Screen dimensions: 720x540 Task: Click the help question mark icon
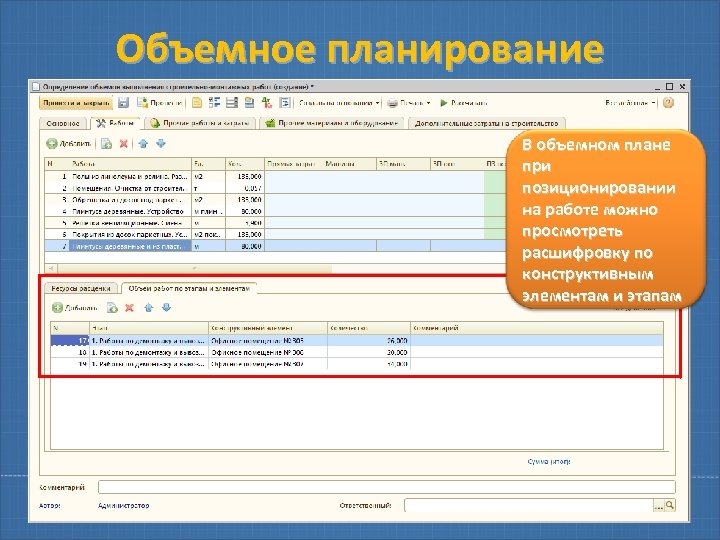[x=669, y=103]
